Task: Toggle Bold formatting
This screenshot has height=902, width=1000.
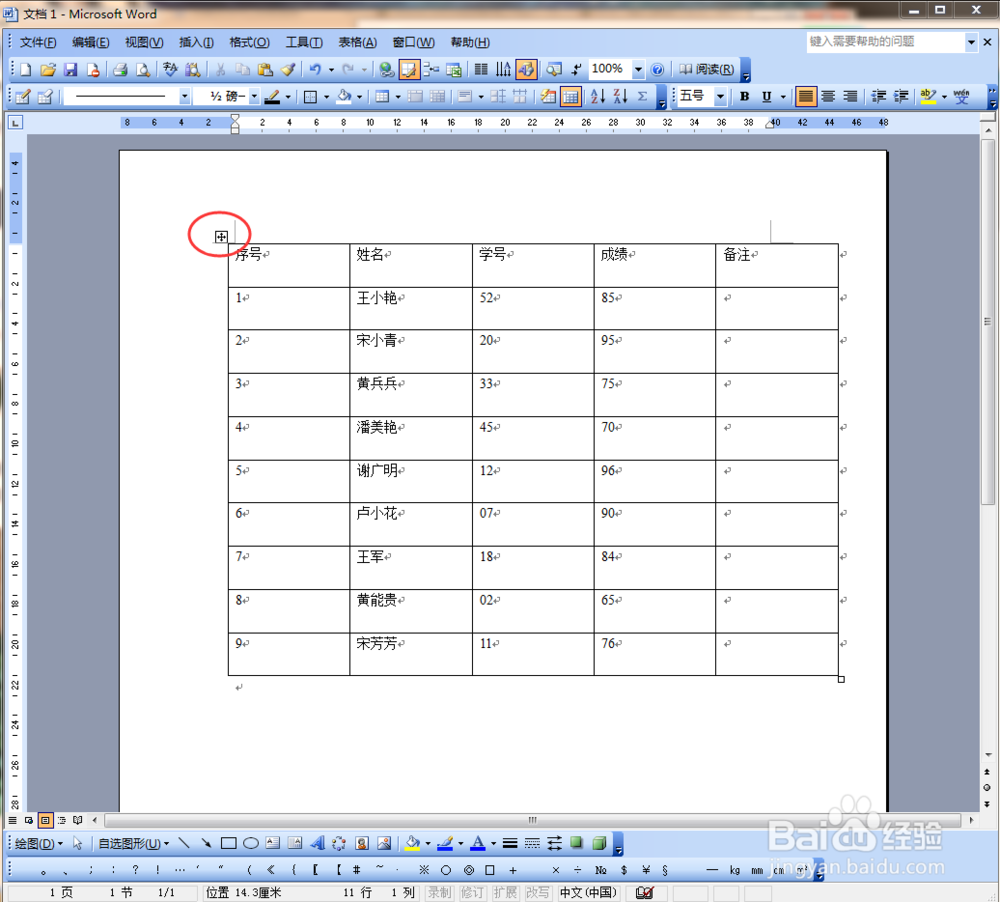Action: click(x=744, y=96)
